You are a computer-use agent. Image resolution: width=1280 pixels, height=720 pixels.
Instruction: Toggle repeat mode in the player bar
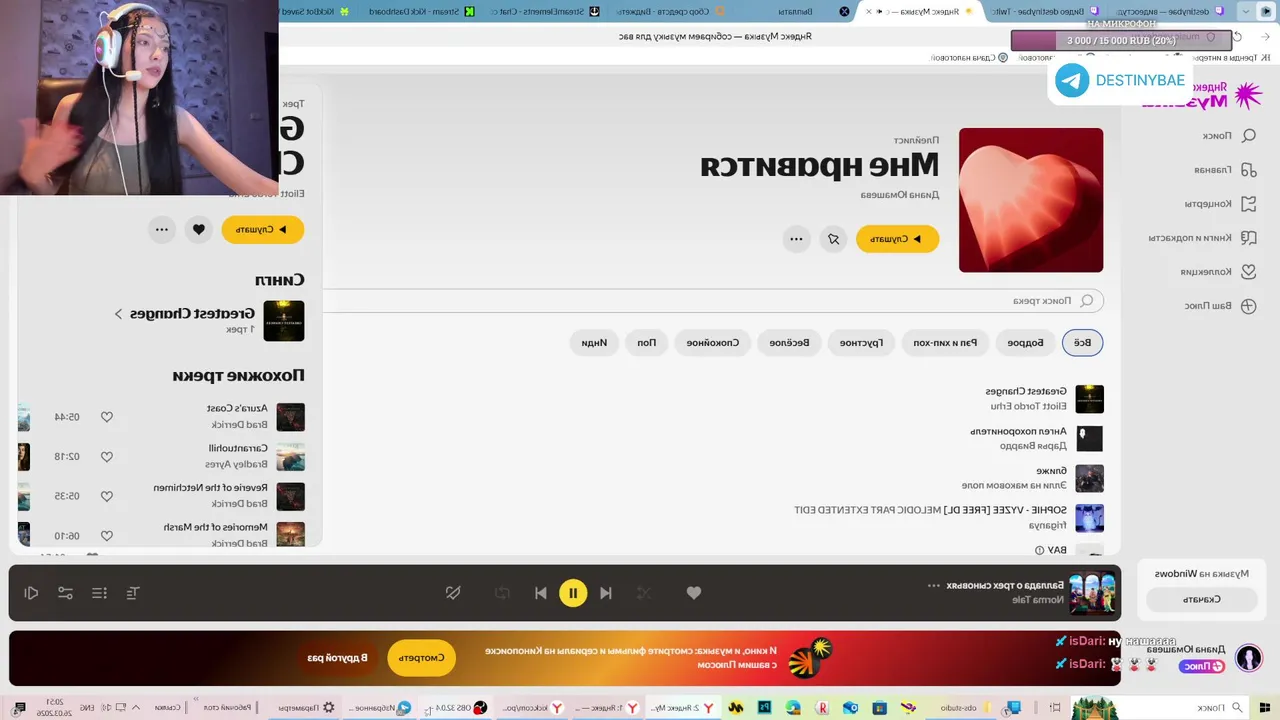(502, 593)
